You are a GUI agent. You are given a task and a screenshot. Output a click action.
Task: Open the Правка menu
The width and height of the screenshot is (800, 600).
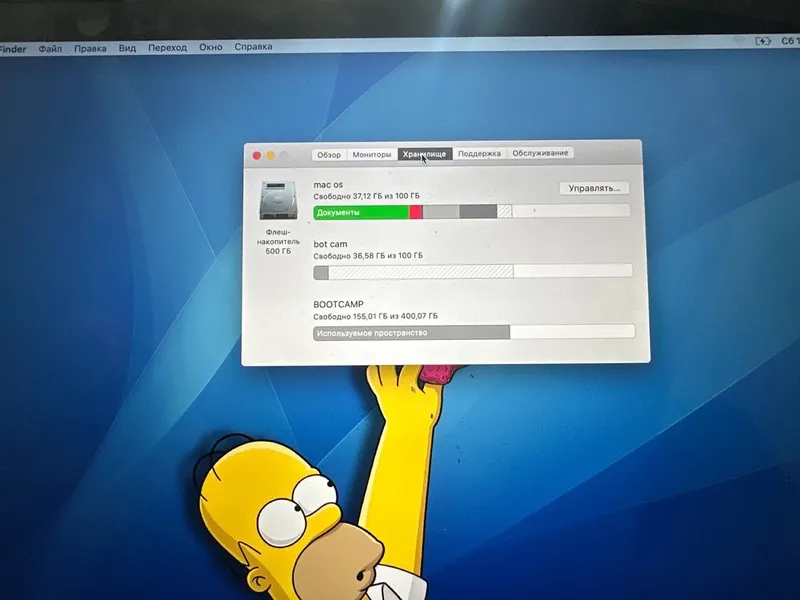[x=90, y=48]
